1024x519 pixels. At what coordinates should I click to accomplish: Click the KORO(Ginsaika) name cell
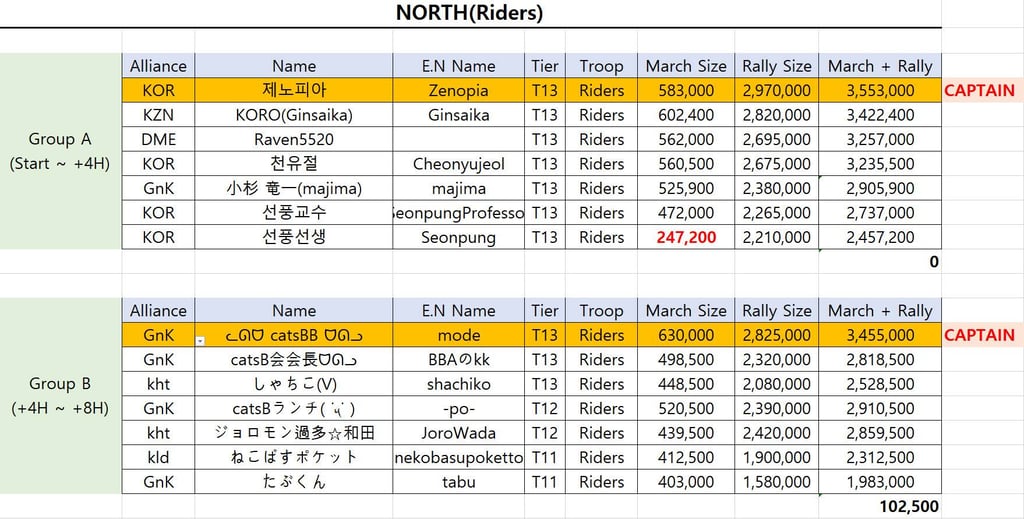294,115
